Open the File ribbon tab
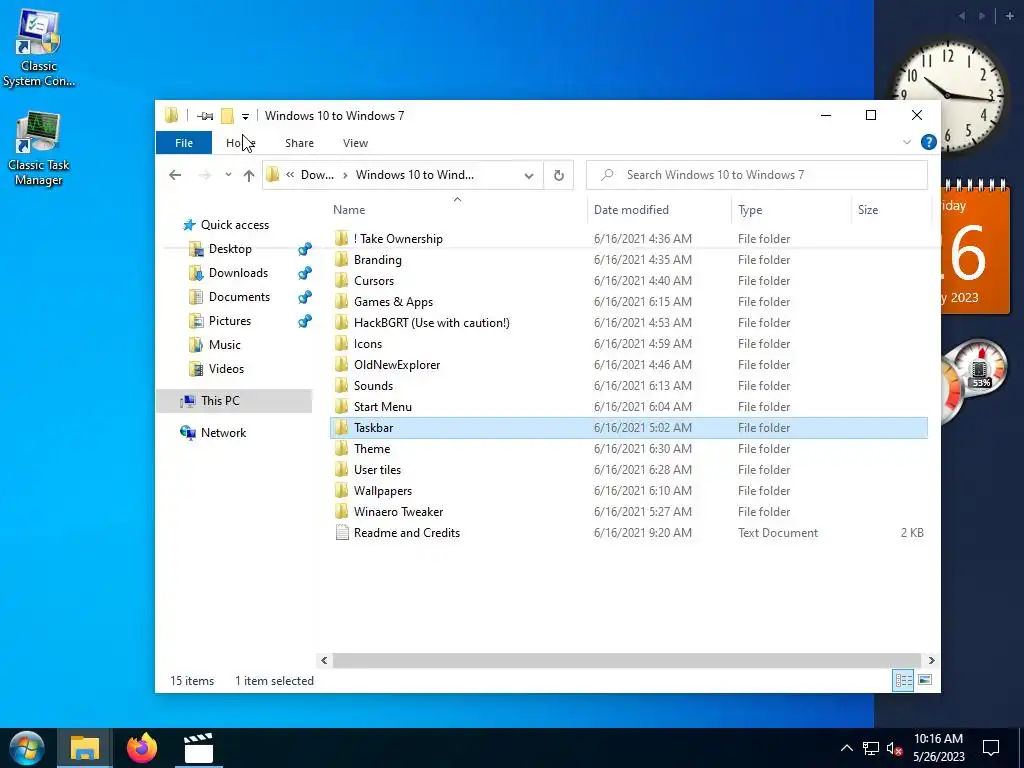 [x=184, y=142]
